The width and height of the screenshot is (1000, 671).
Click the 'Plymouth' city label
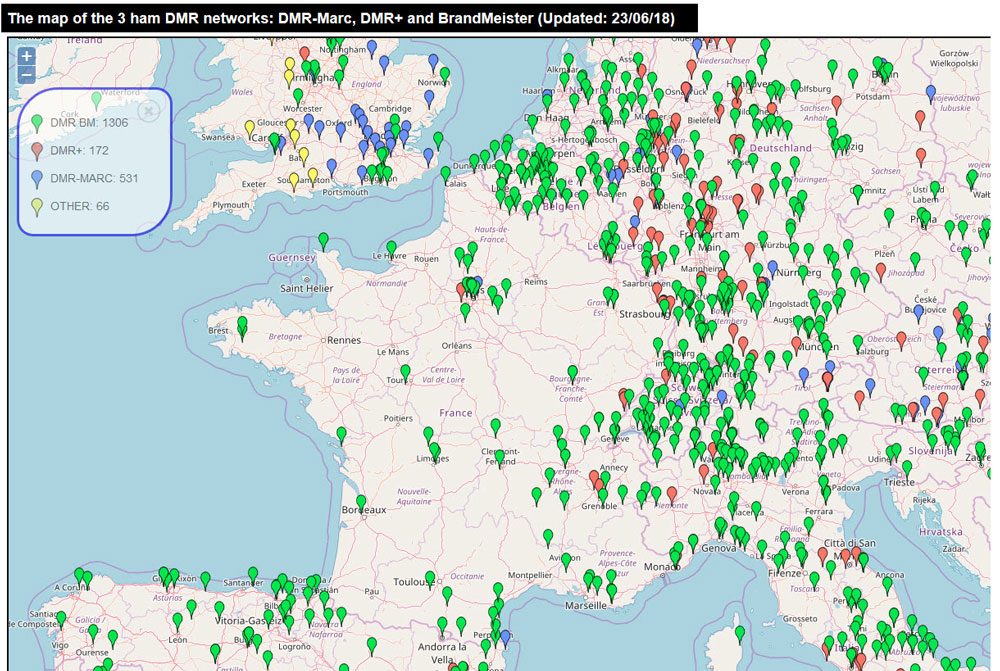[231, 205]
